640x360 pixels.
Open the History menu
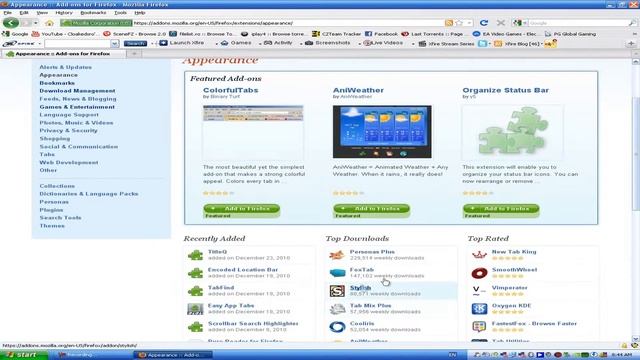click(x=64, y=13)
